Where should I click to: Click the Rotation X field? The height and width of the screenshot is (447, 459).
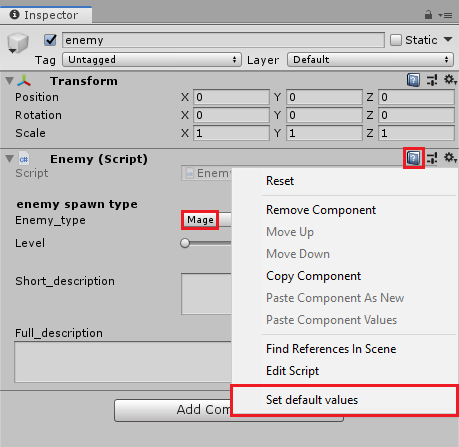point(231,115)
